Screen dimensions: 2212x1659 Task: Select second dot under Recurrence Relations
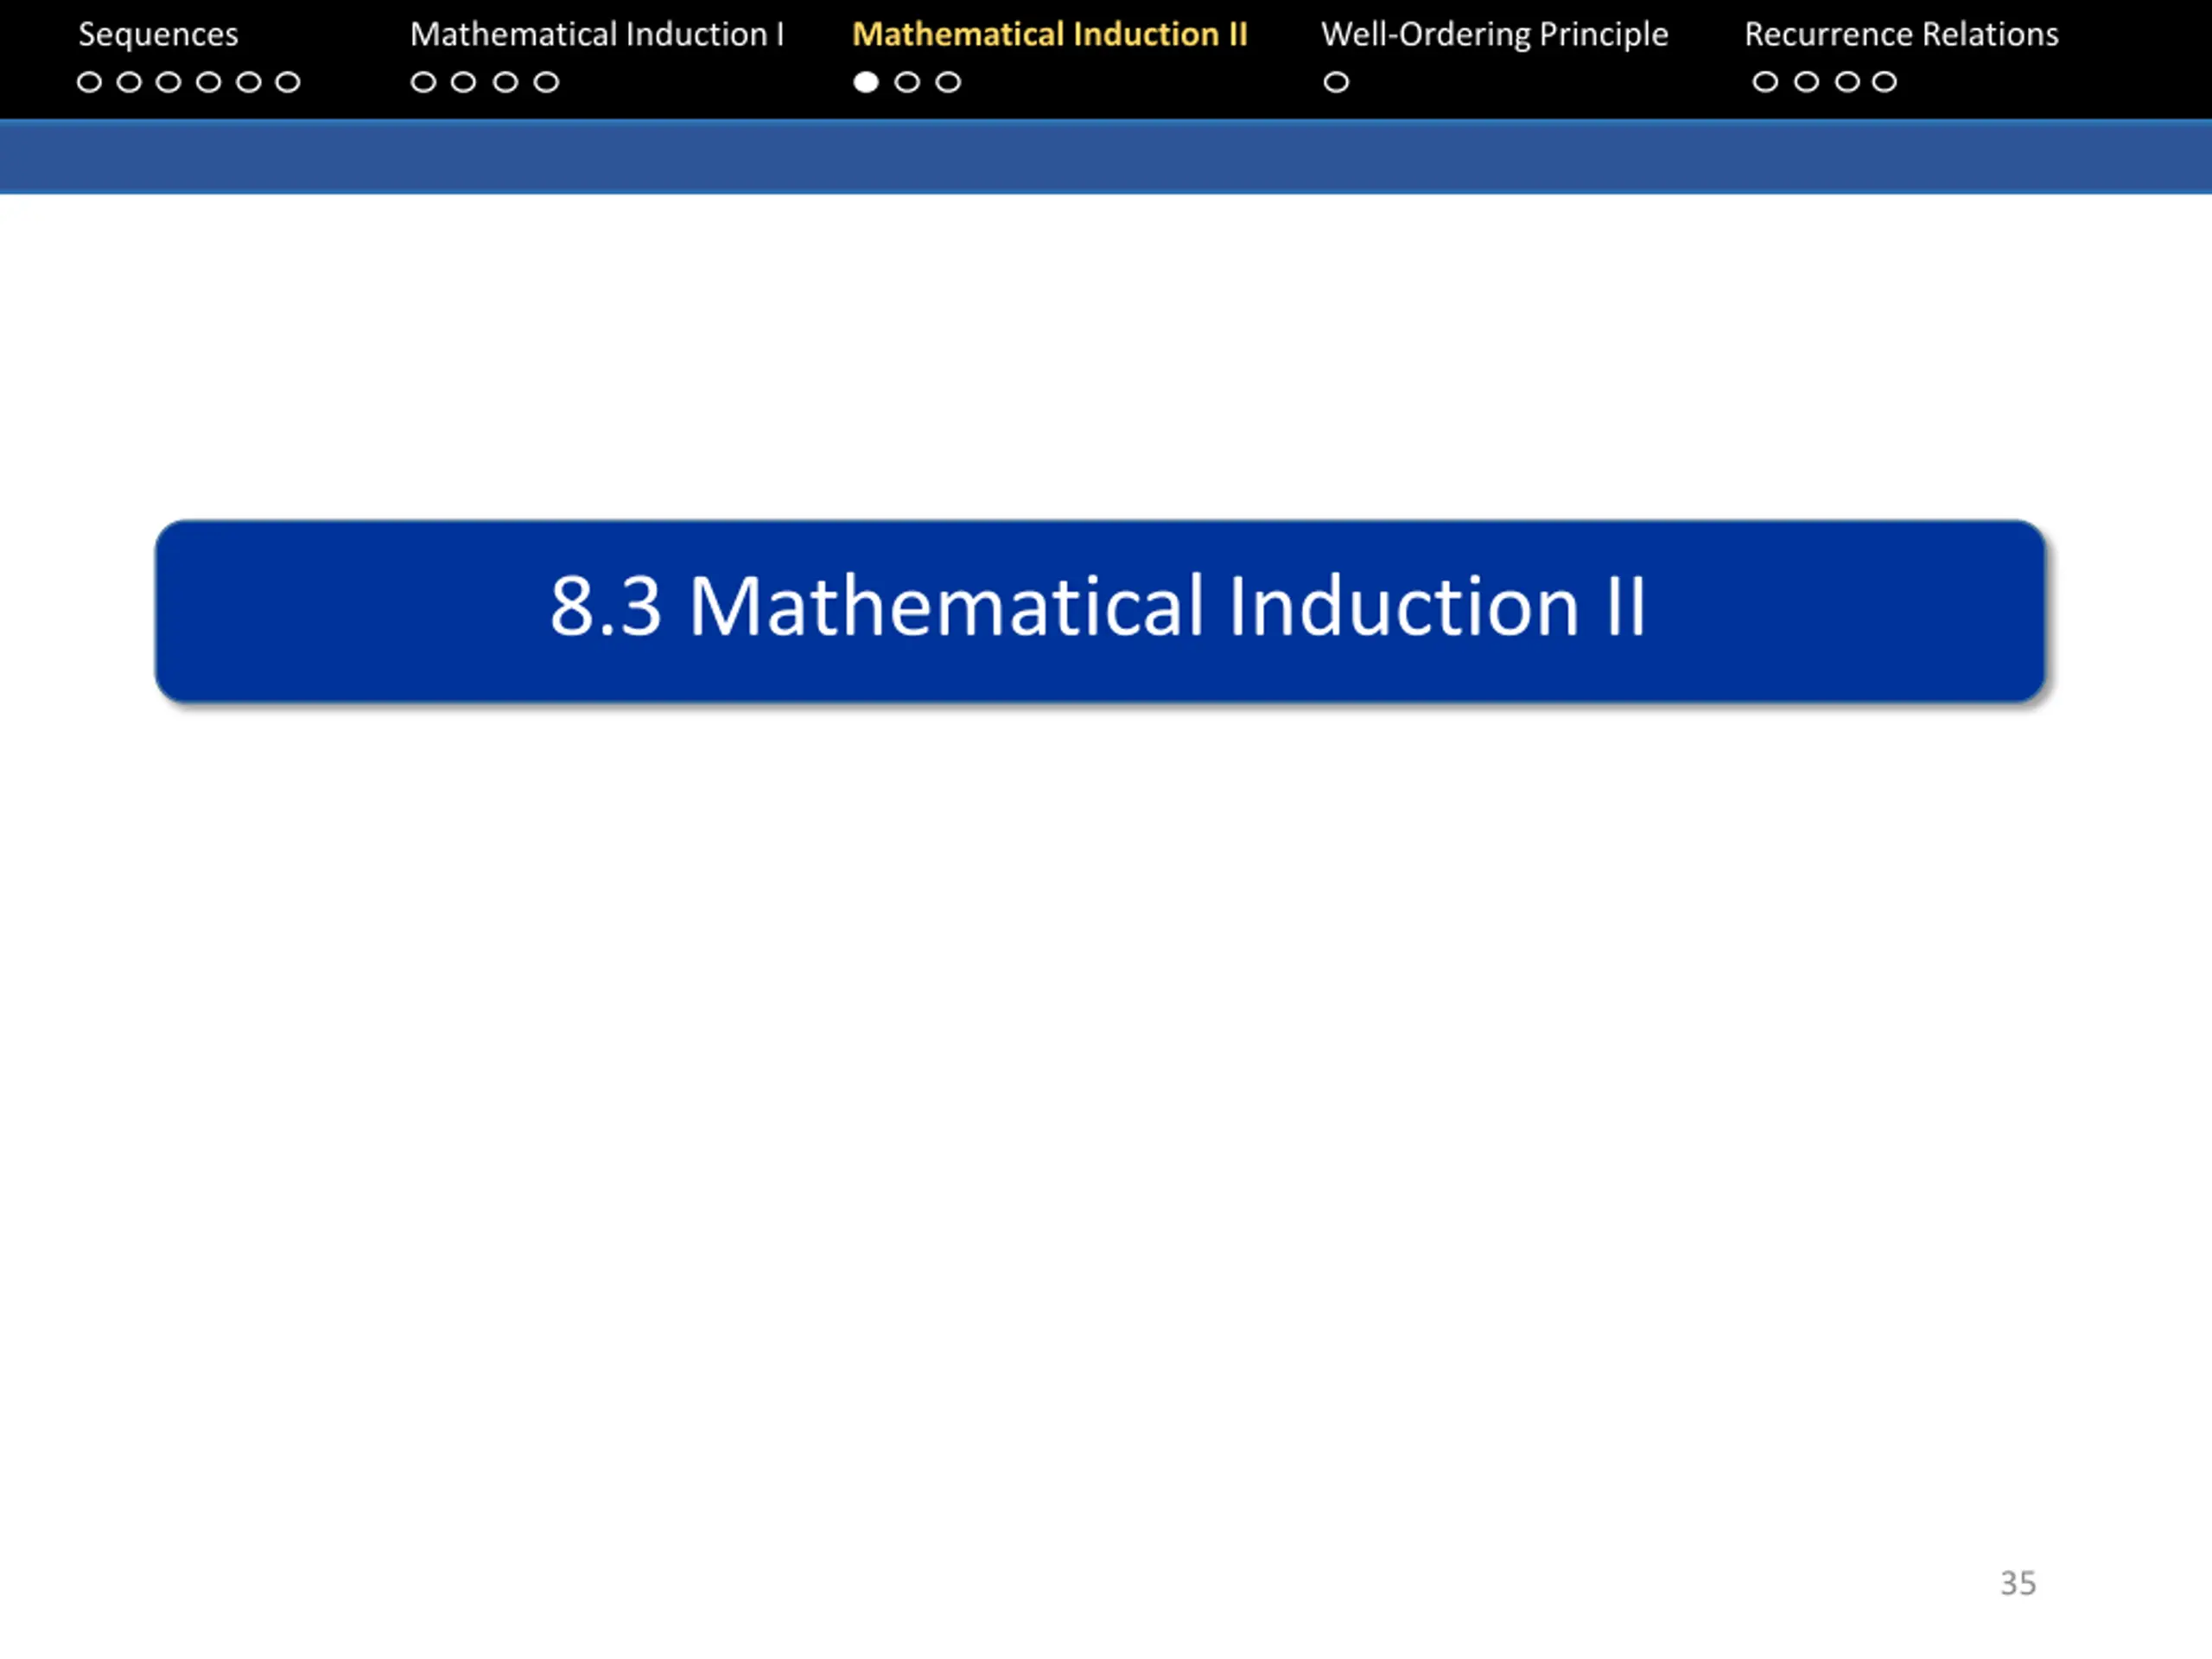point(1806,82)
